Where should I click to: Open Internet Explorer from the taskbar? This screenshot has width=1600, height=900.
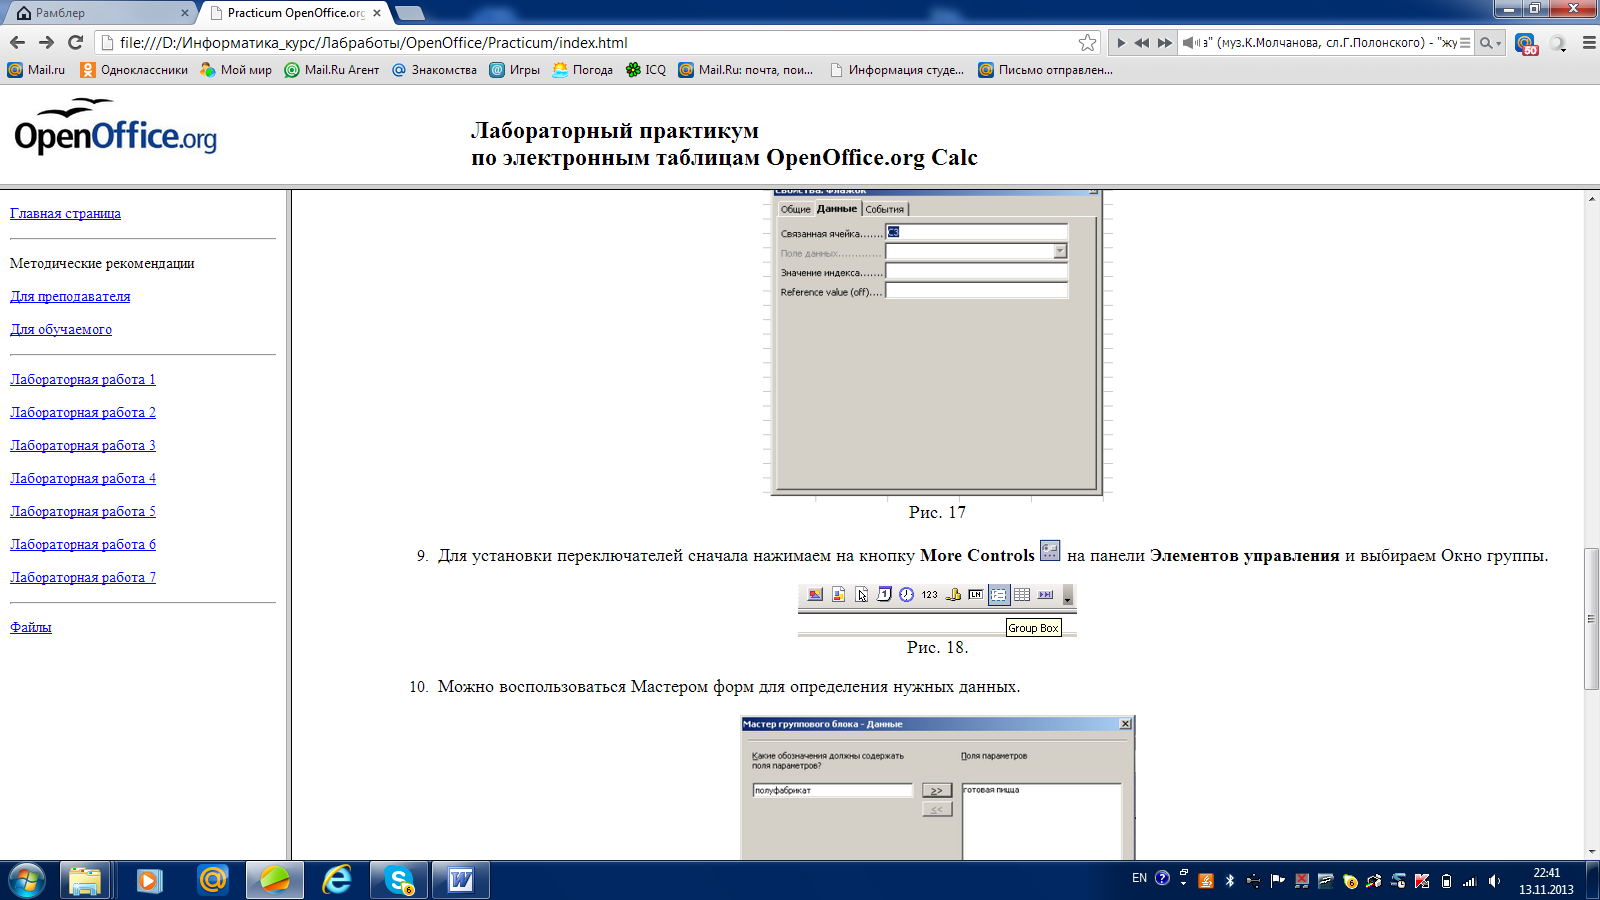point(337,881)
